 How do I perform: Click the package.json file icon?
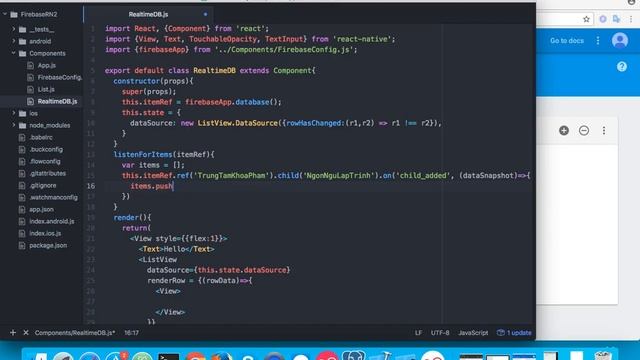(22, 245)
